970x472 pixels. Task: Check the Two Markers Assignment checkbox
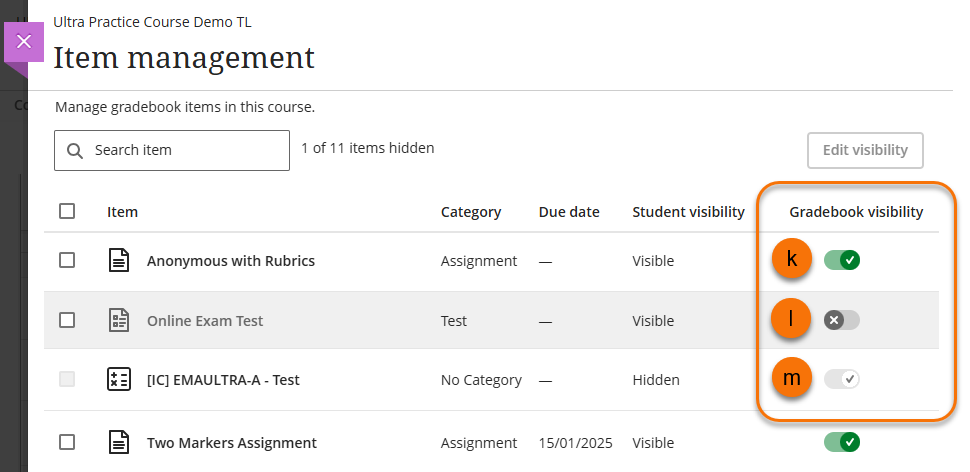[67, 442]
